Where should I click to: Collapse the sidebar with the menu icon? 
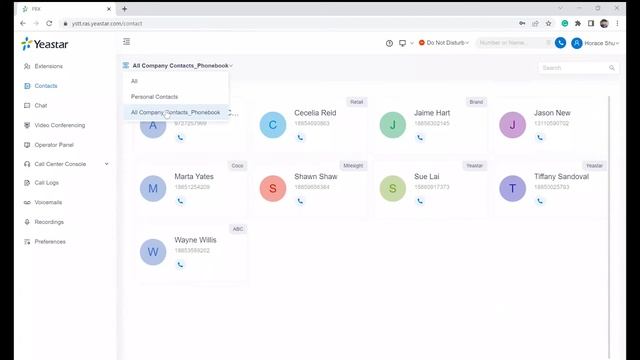pos(127,42)
